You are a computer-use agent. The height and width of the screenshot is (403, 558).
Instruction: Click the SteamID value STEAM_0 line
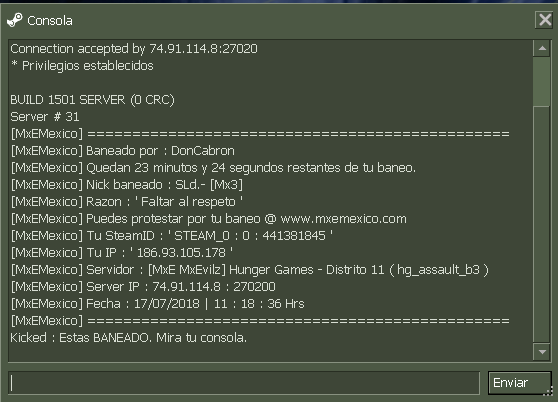pos(172,236)
